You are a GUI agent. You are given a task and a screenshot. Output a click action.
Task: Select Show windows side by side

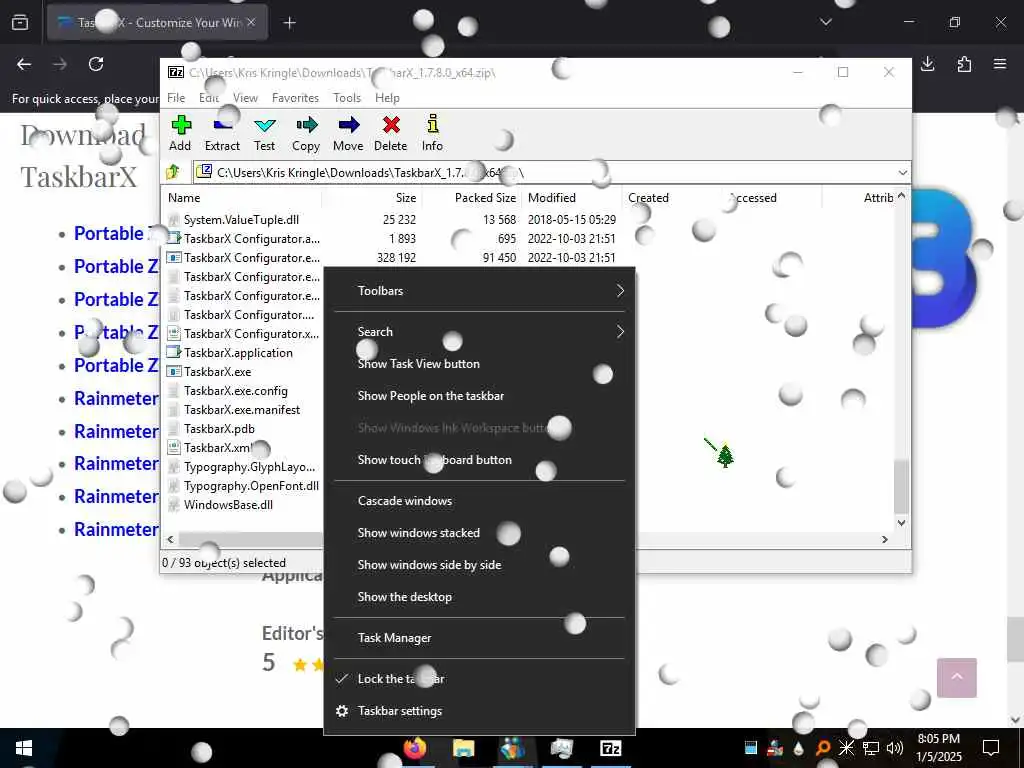479,565
